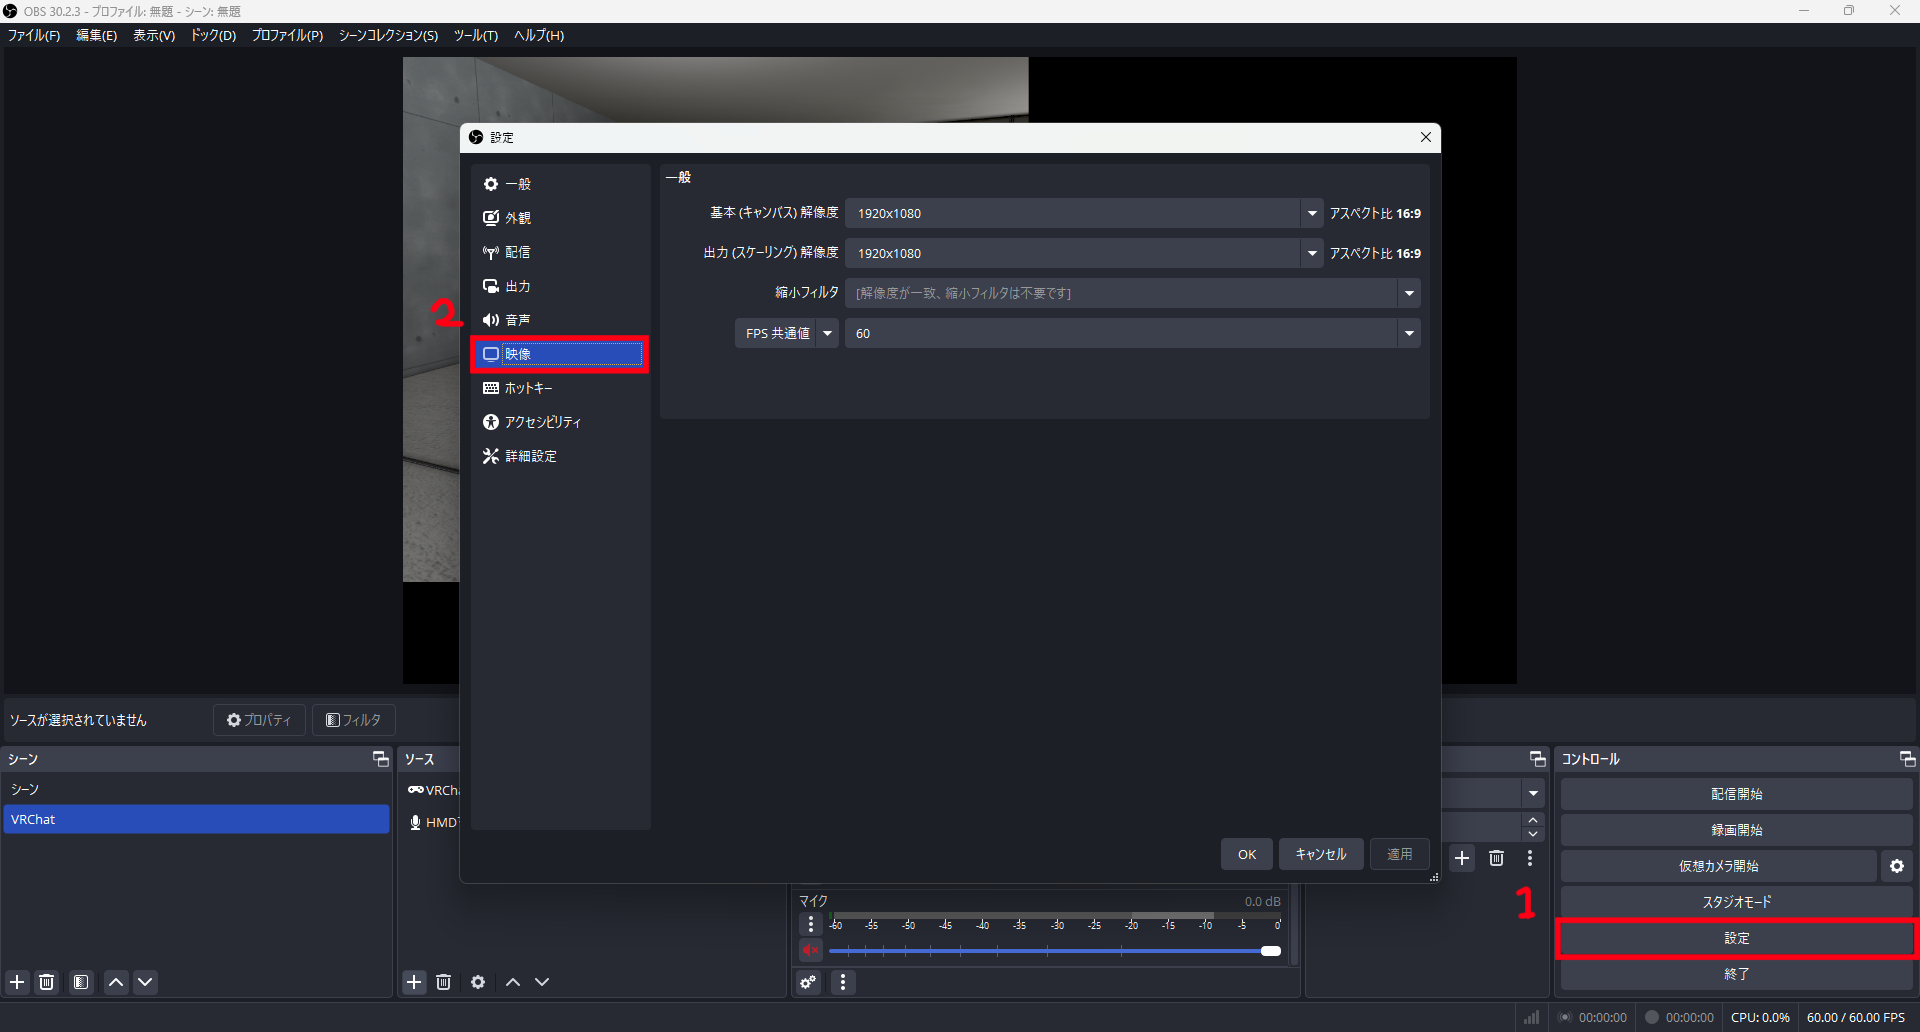This screenshot has height=1032, width=1920.
Task: Open the 音声 (Audio) settings category
Action: [518, 320]
